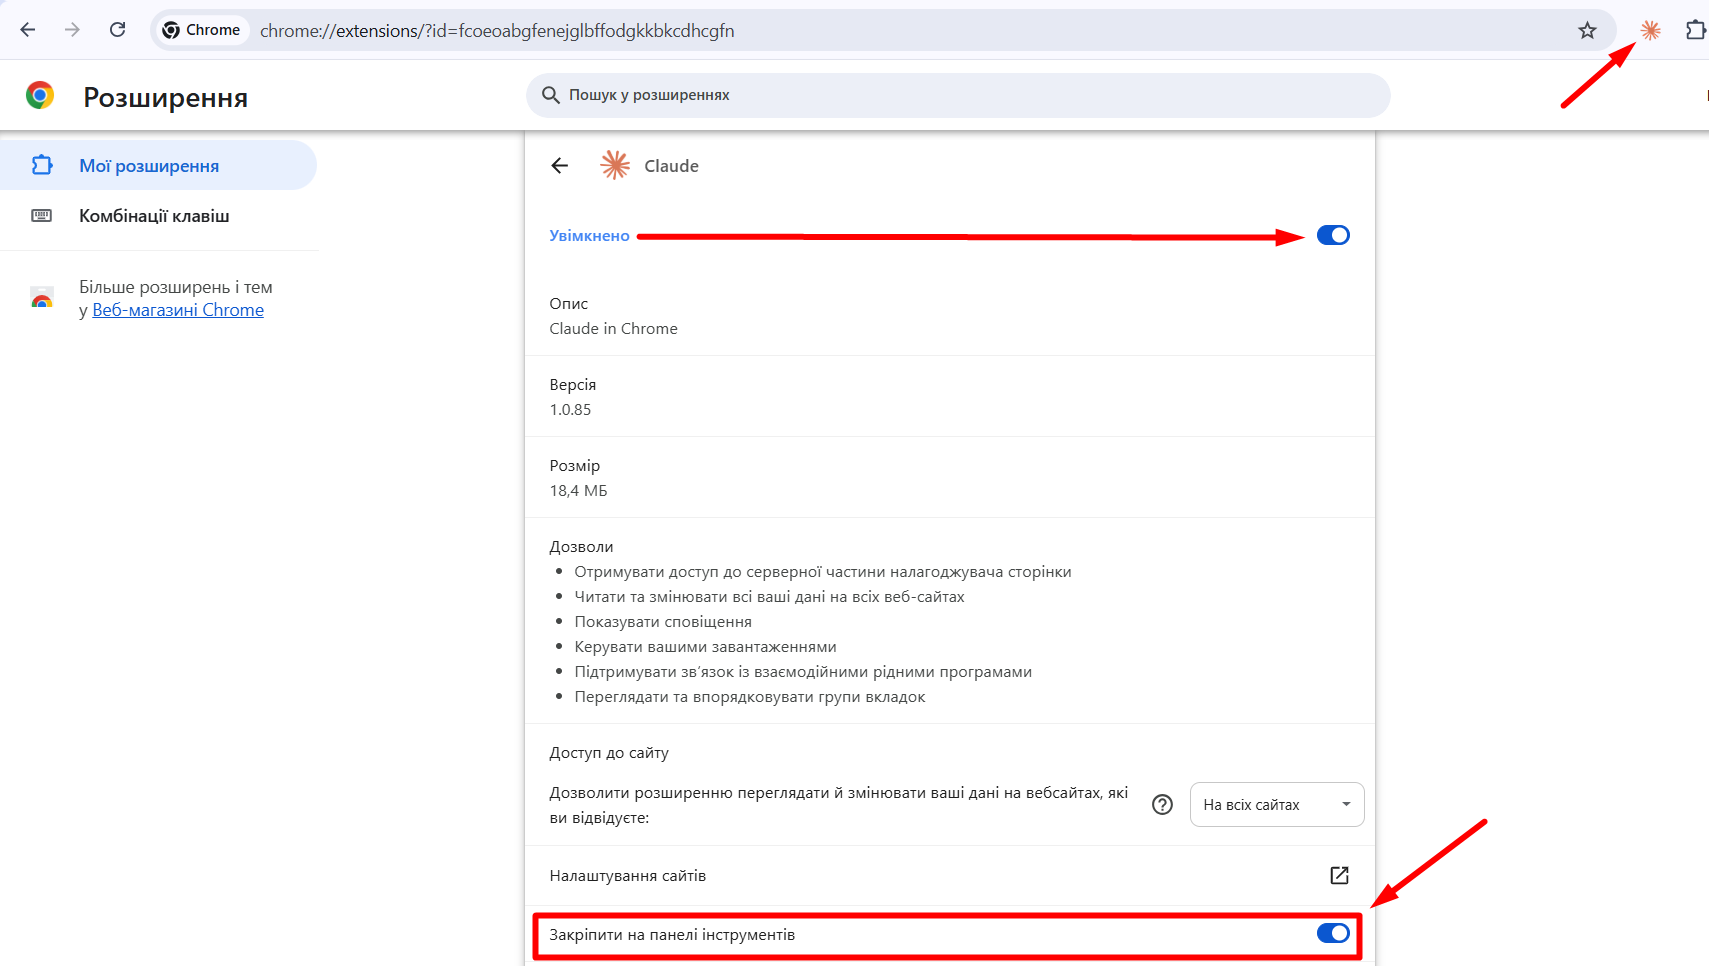This screenshot has height=966, width=1709.
Task: Return to extensions list via back arrow
Action: [x=559, y=166]
